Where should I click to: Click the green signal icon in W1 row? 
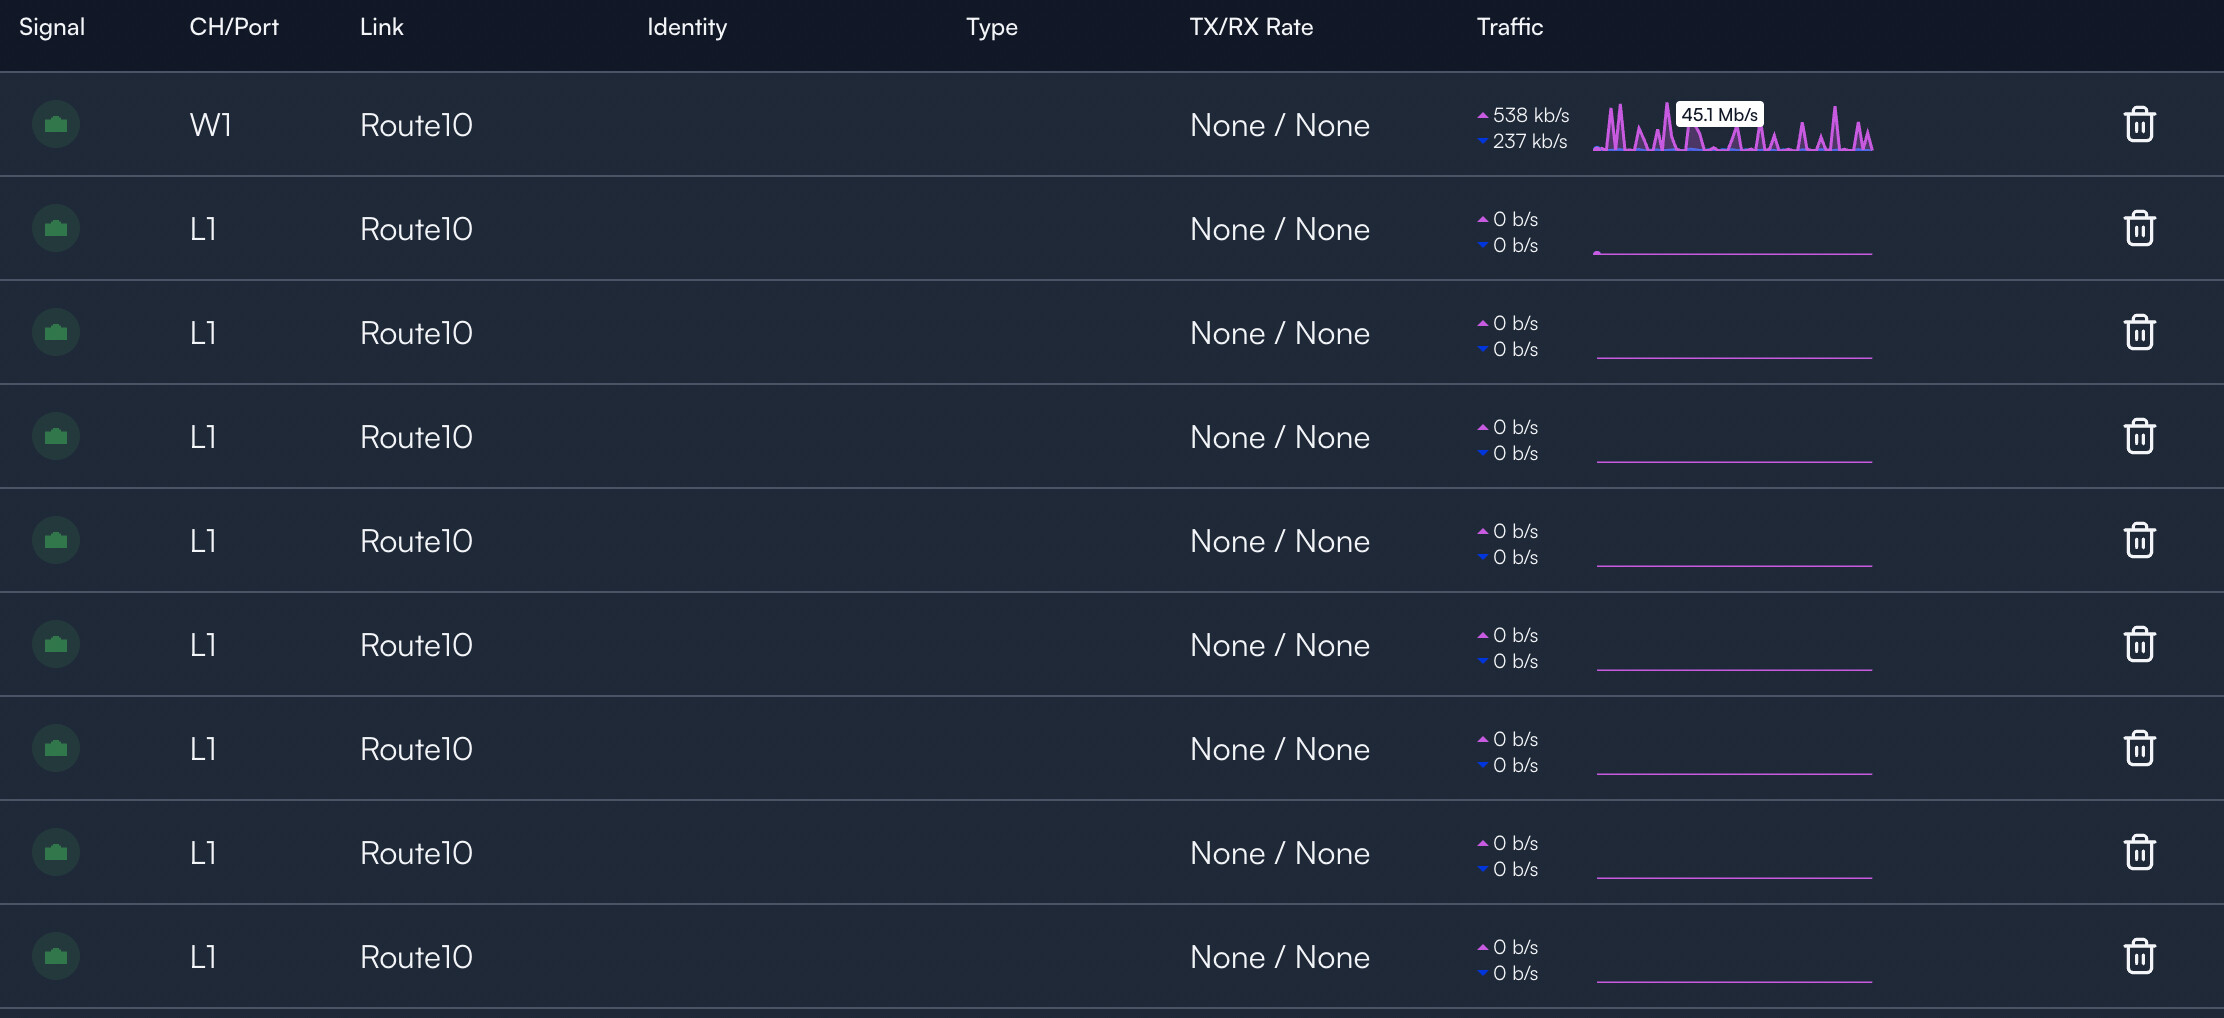tap(56, 124)
